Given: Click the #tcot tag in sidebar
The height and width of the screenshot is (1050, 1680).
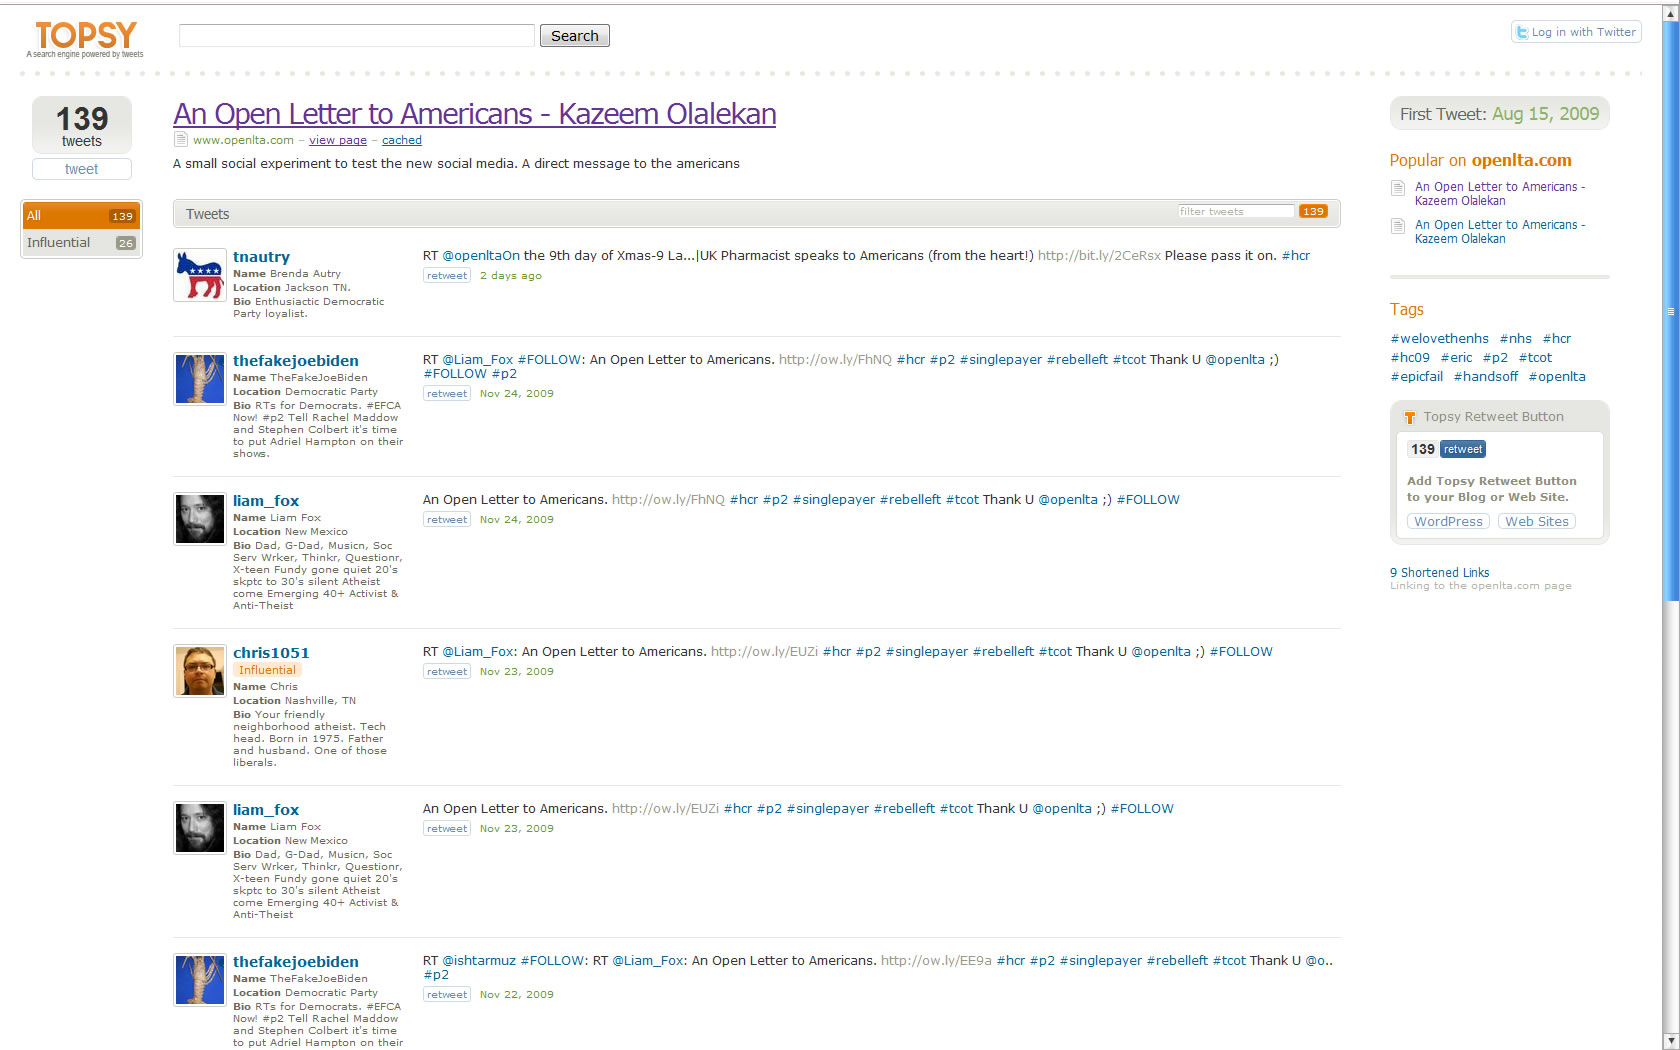Looking at the screenshot, I should [x=1535, y=357].
